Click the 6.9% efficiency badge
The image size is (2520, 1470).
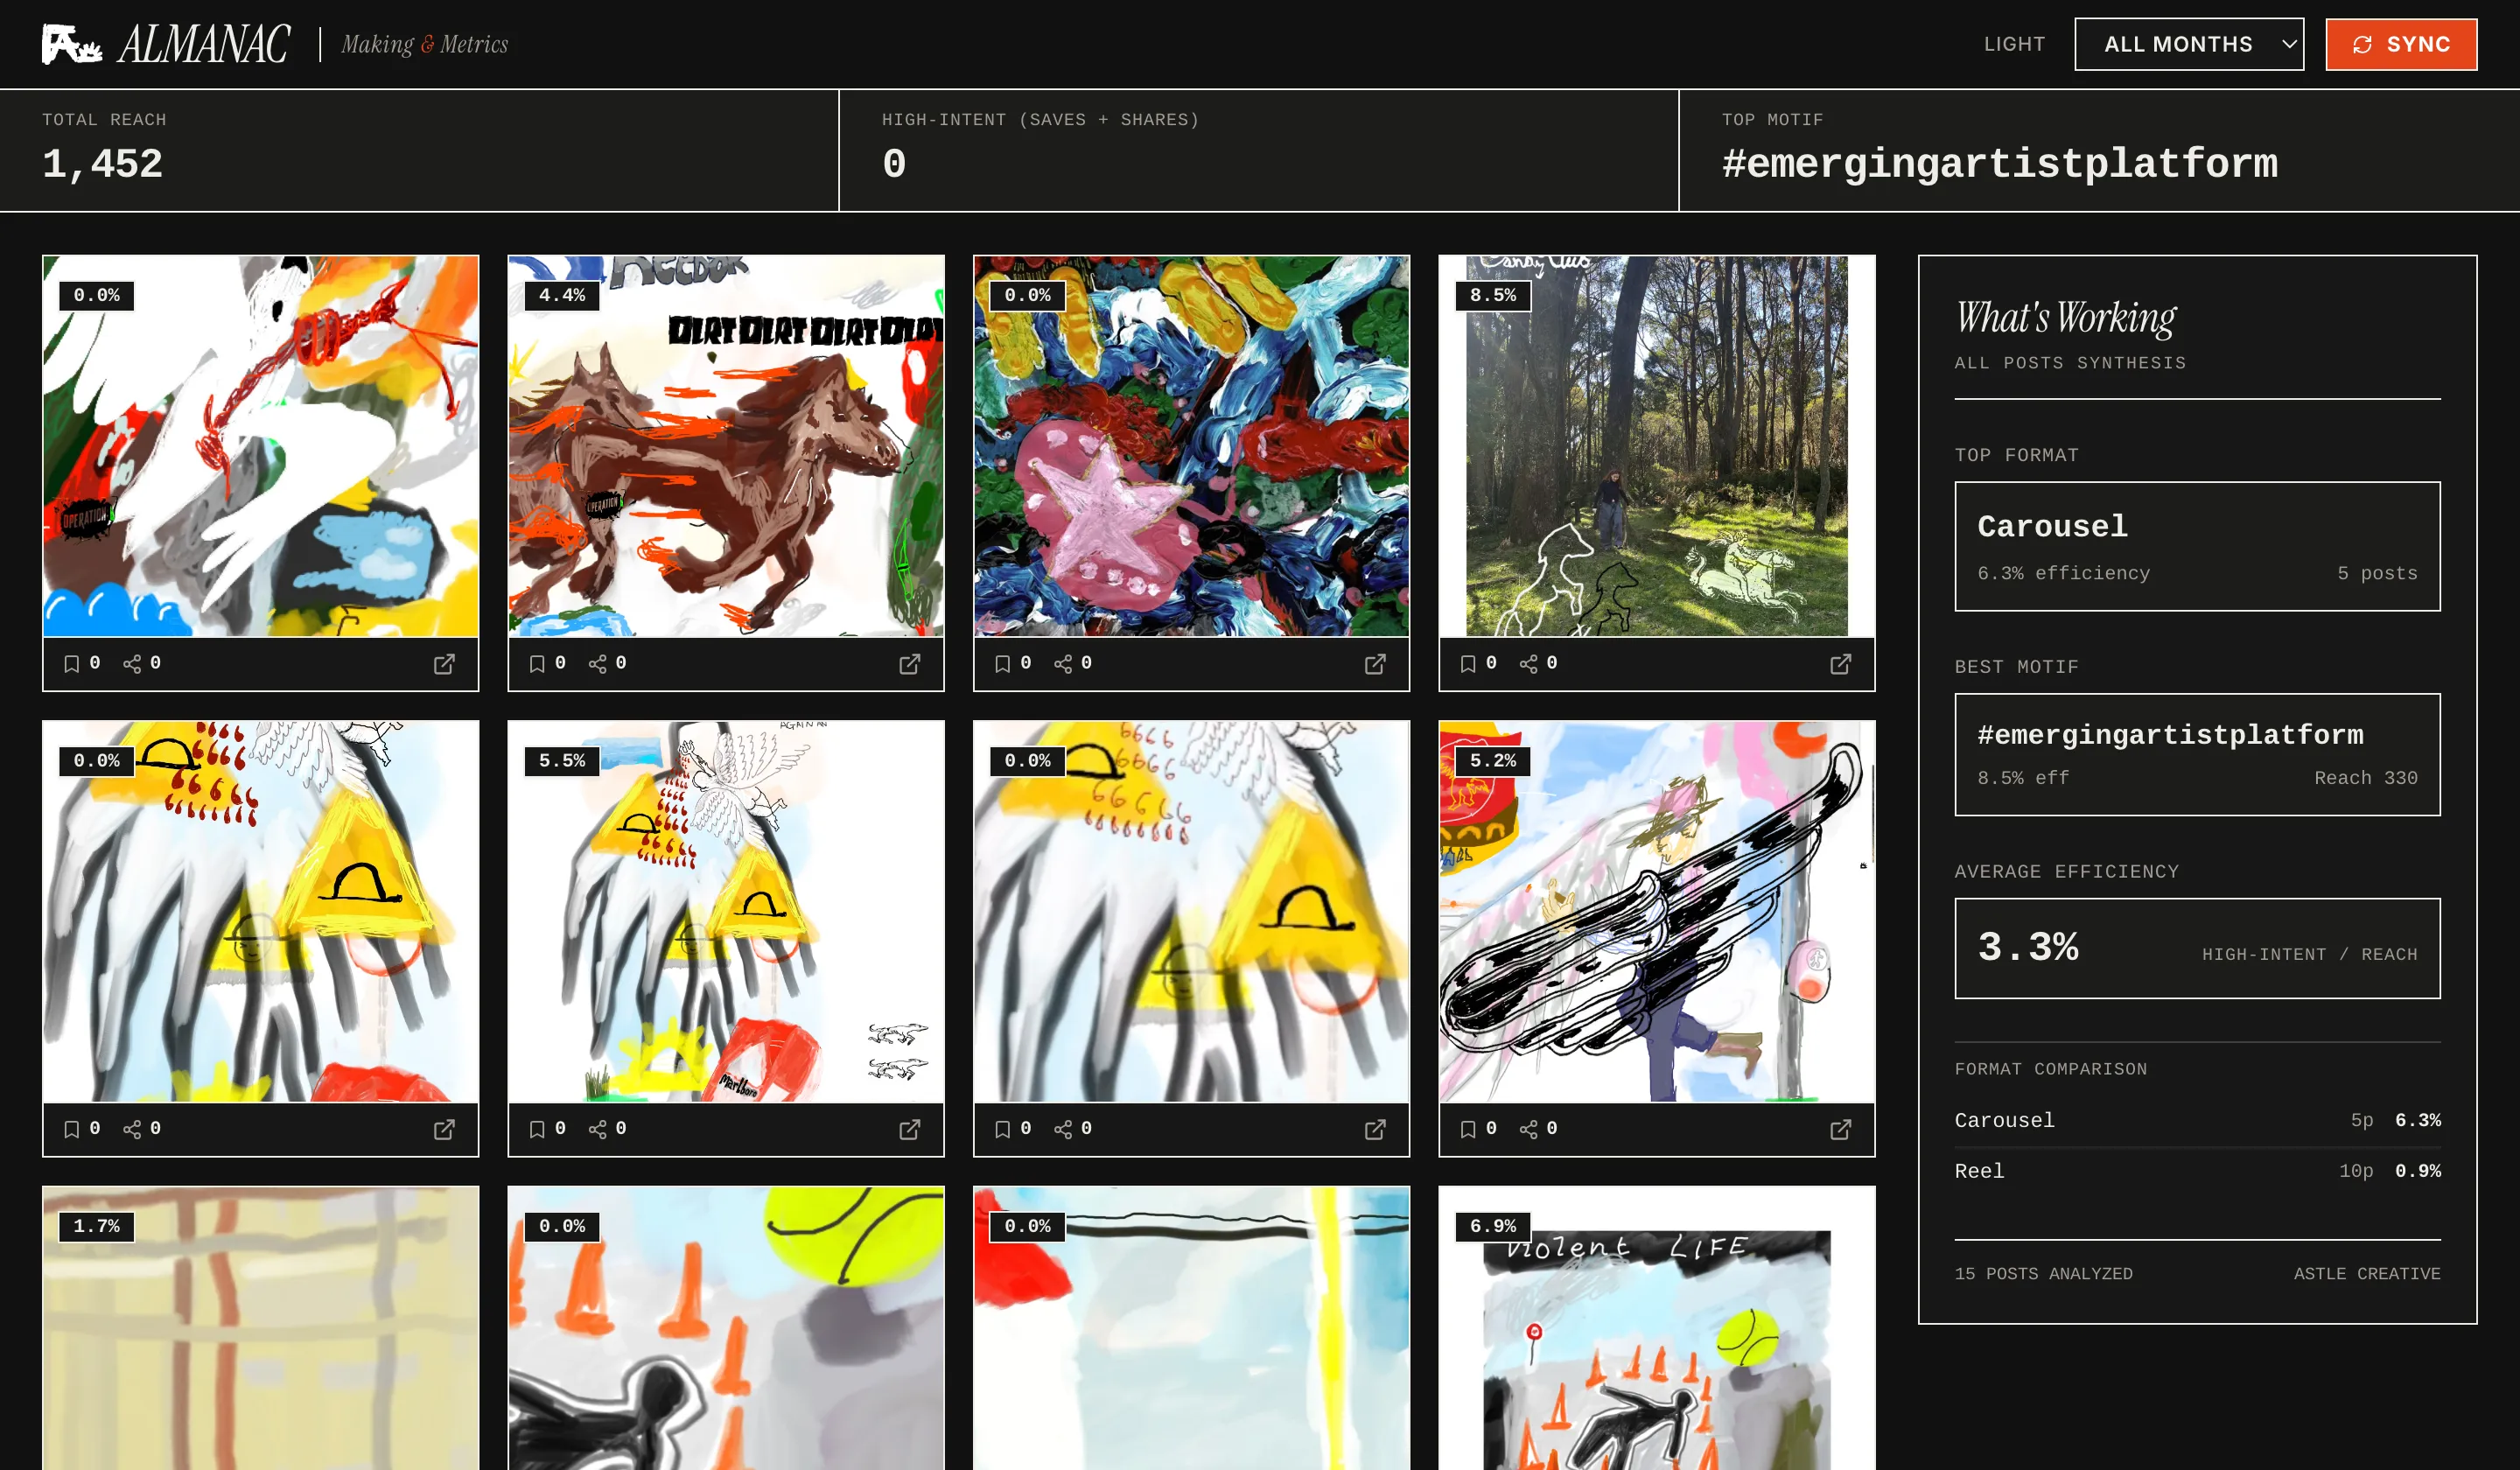point(1493,1226)
